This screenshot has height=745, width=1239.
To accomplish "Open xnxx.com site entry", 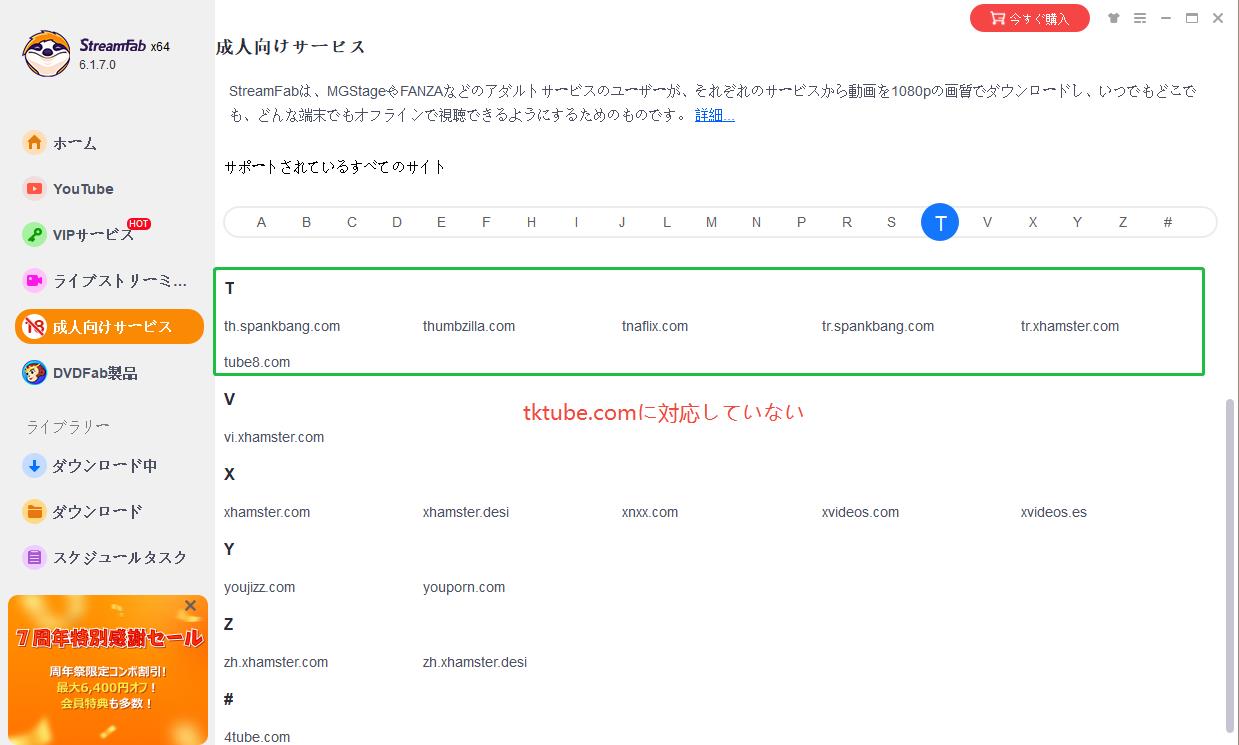I will click(650, 512).
